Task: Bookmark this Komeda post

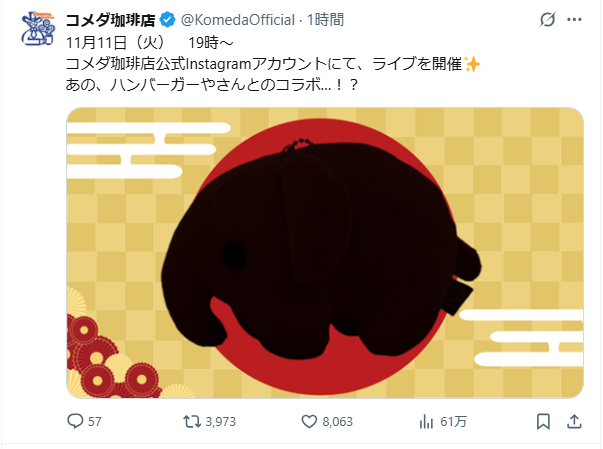Action: tap(543, 421)
